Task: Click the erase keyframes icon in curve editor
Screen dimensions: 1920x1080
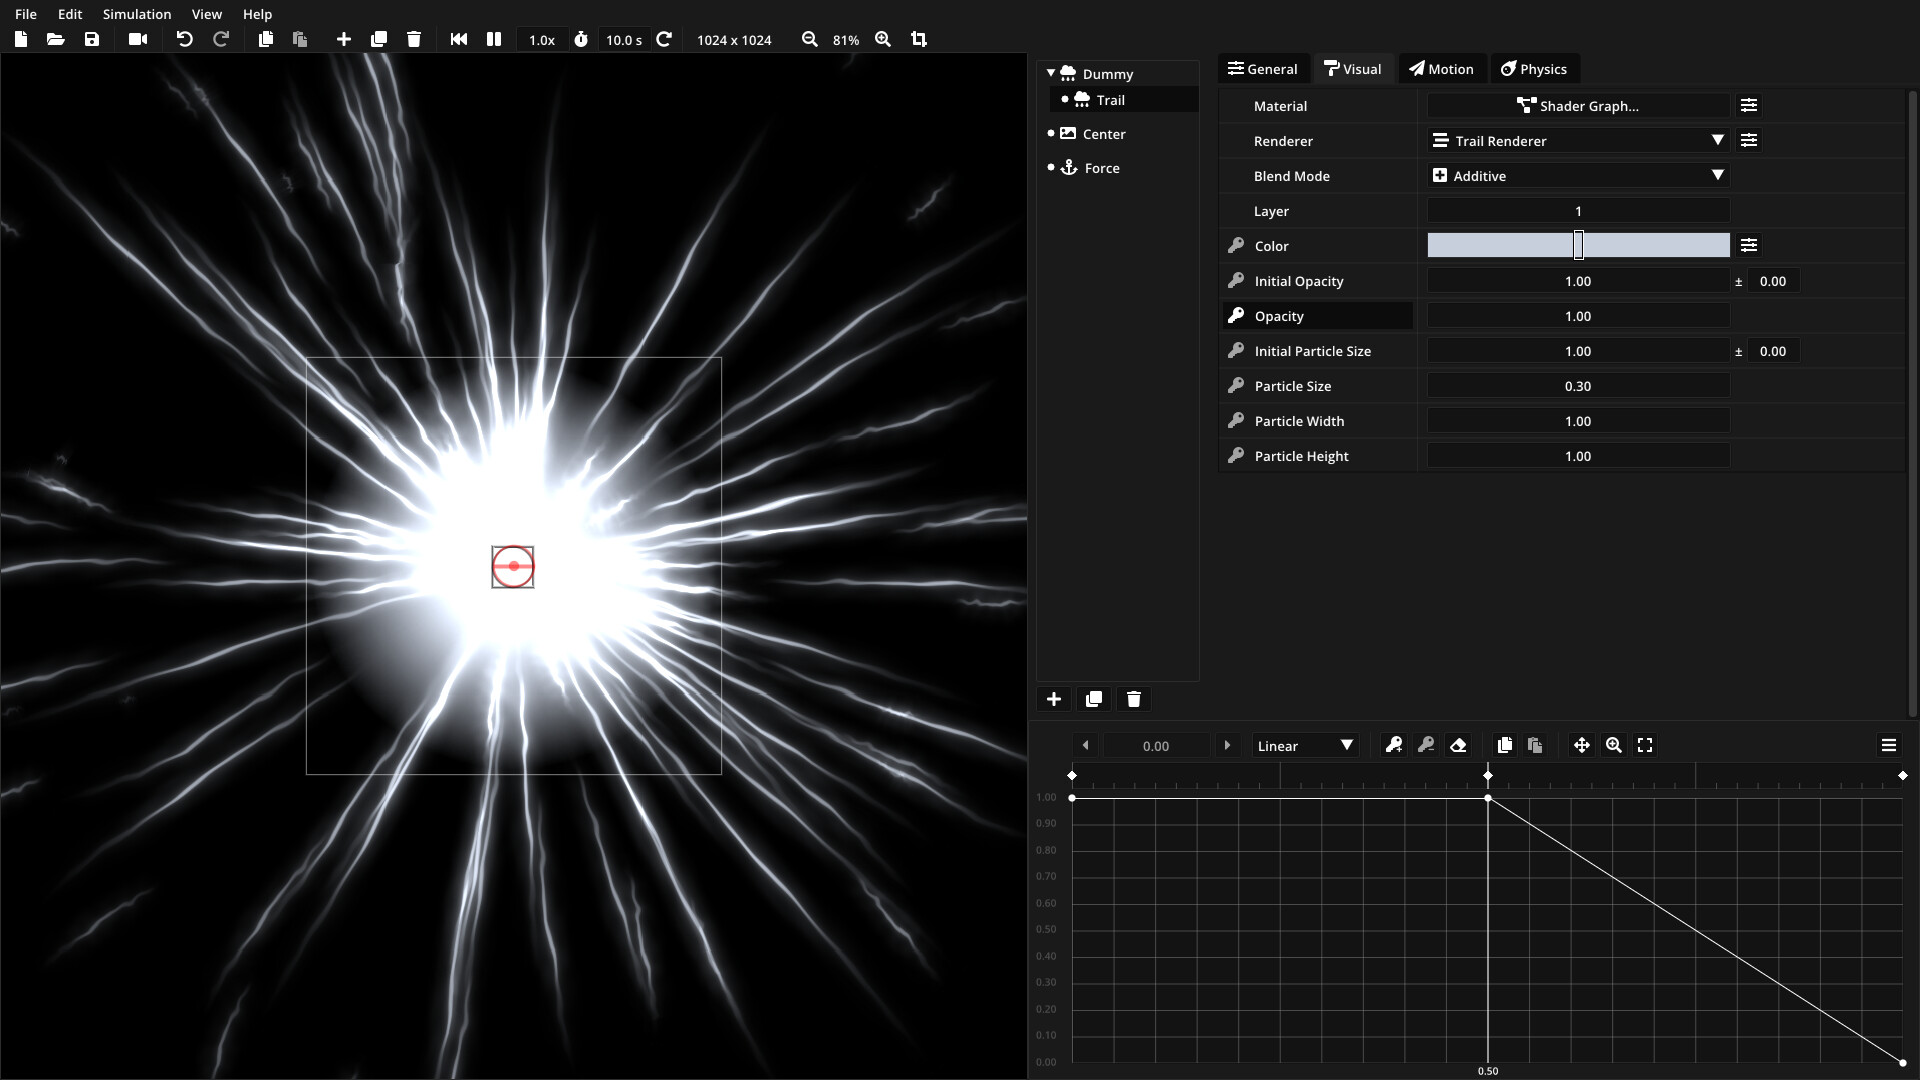Action: pyautogui.click(x=1458, y=745)
